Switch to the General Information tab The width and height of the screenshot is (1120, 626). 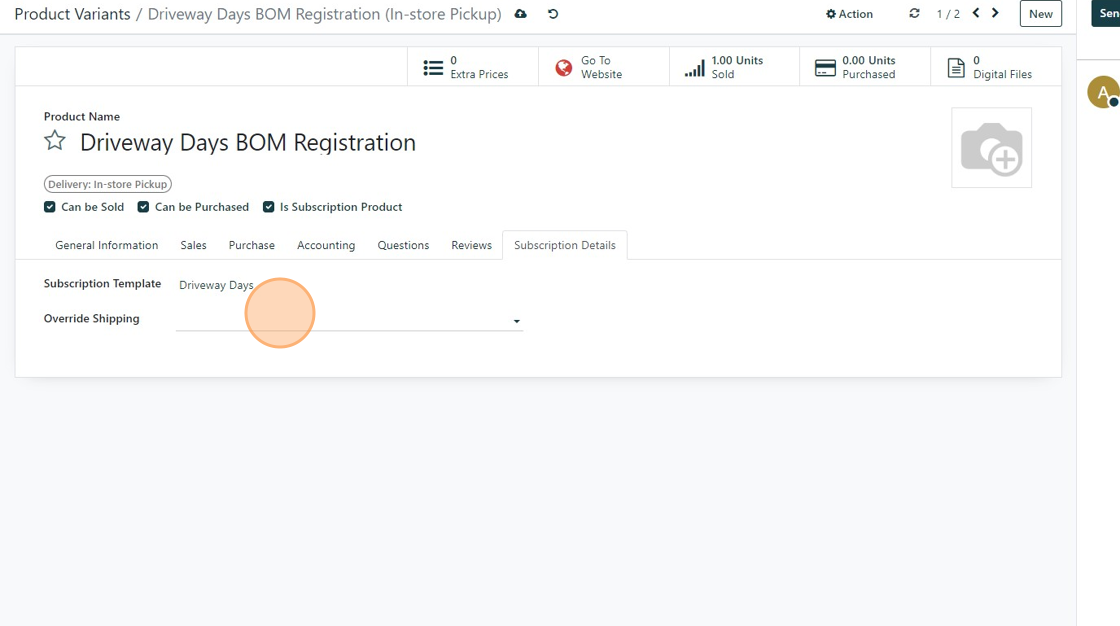pos(106,245)
